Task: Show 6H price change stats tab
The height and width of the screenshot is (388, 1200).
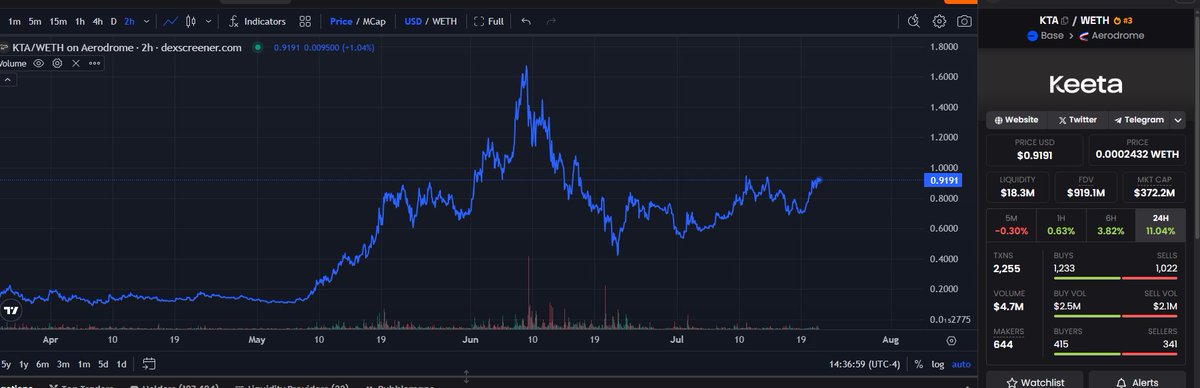Action: [1111, 226]
